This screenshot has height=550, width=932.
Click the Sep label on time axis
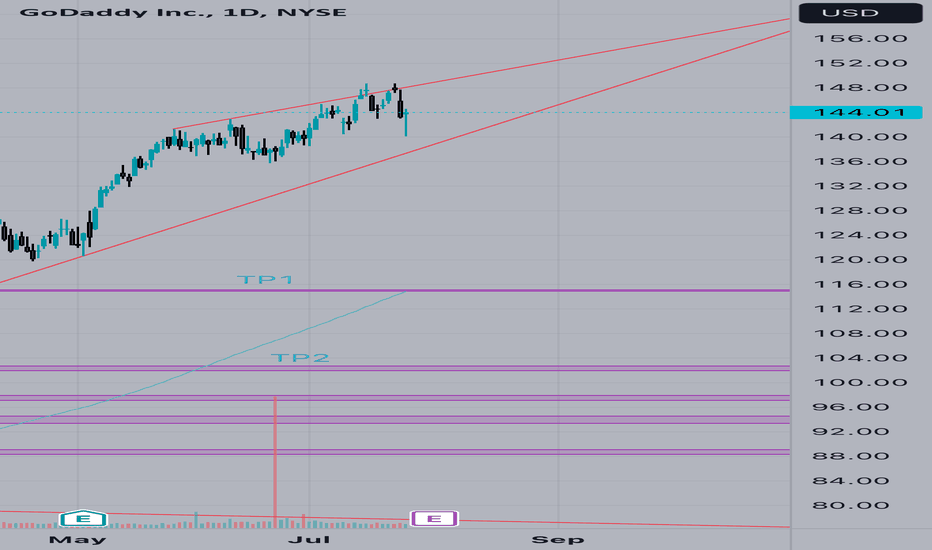(x=558, y=540)
